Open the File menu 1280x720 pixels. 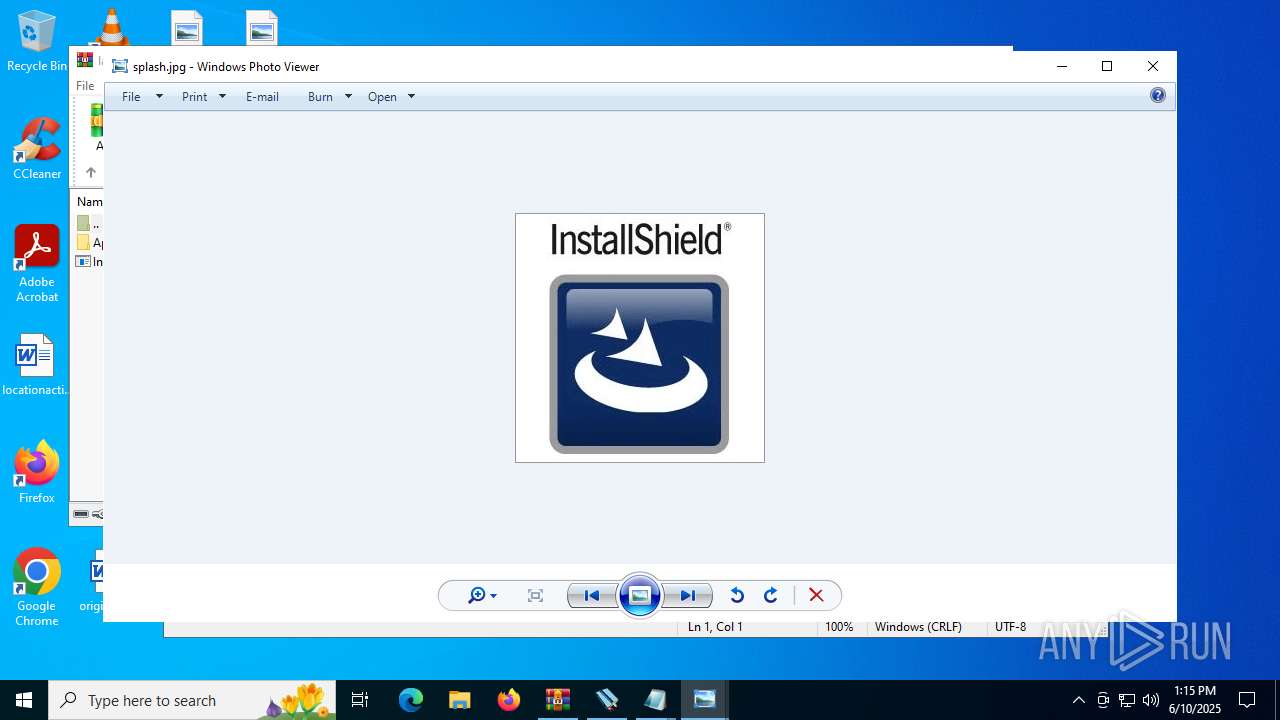coord(131,97)
